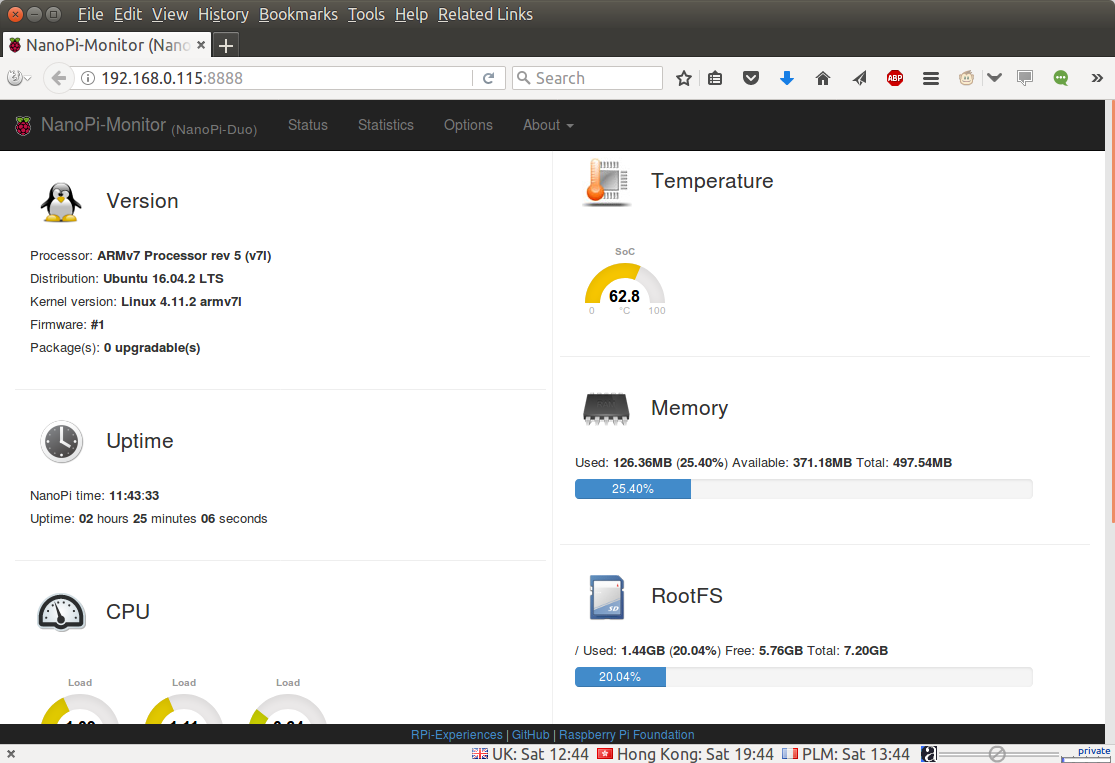
Task: Open the Edit menu
Action: pyautogui.click(x=128, y=14)
